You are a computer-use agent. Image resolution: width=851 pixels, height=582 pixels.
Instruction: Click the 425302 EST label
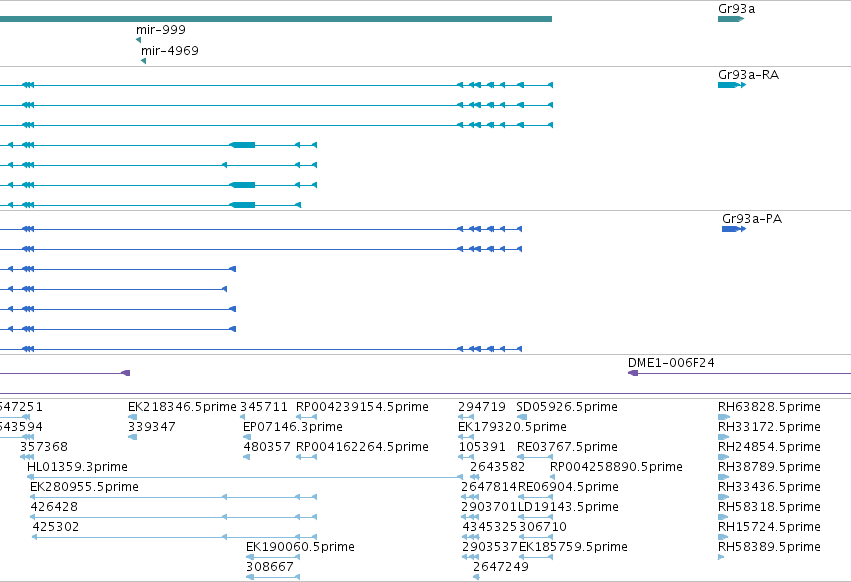click(x=56, y=527)
